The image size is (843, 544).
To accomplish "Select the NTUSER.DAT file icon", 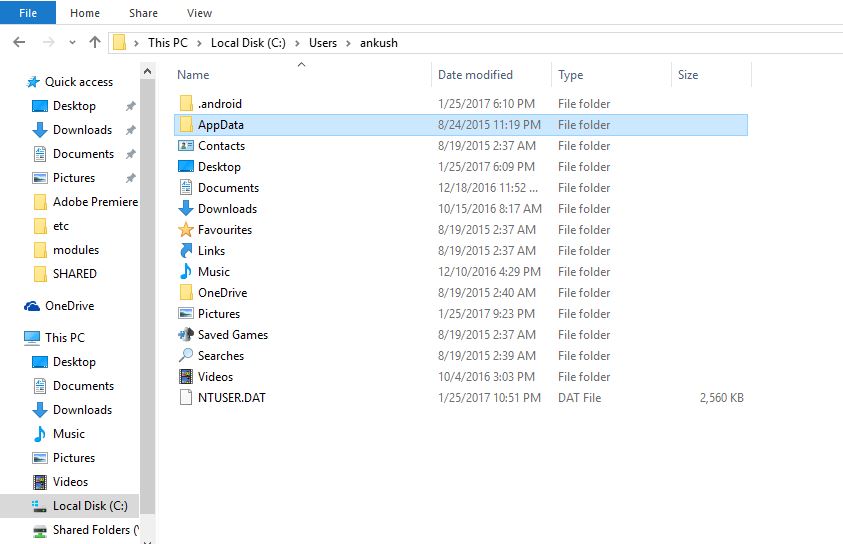I will click(x=186, y=397).
